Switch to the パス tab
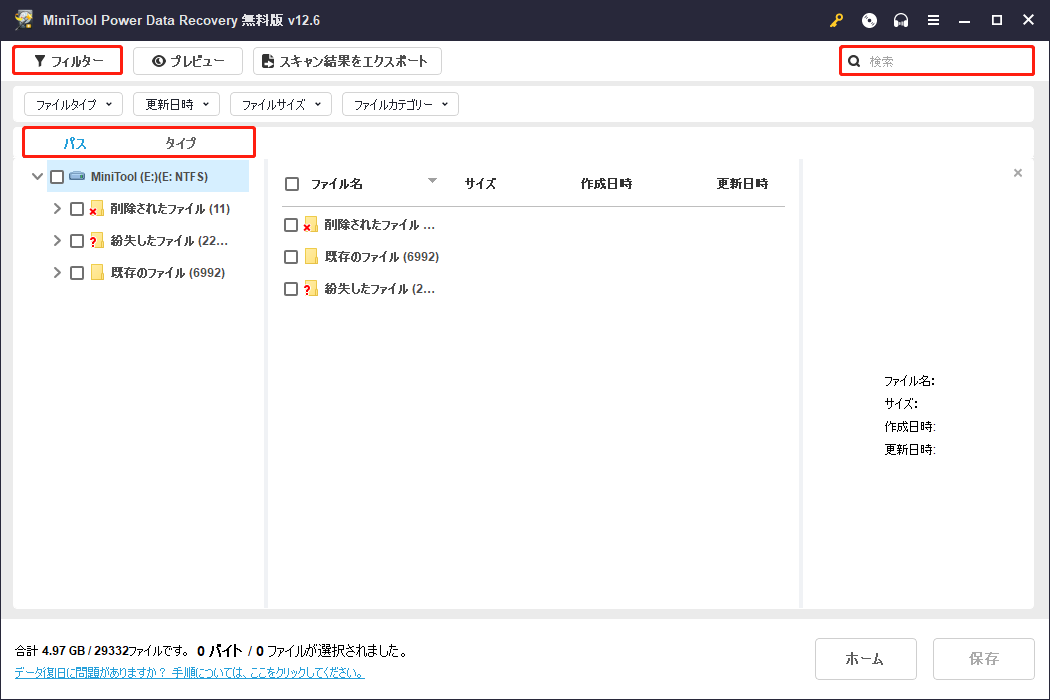Viewport: 1050px width, 700px height. [74, 143]
